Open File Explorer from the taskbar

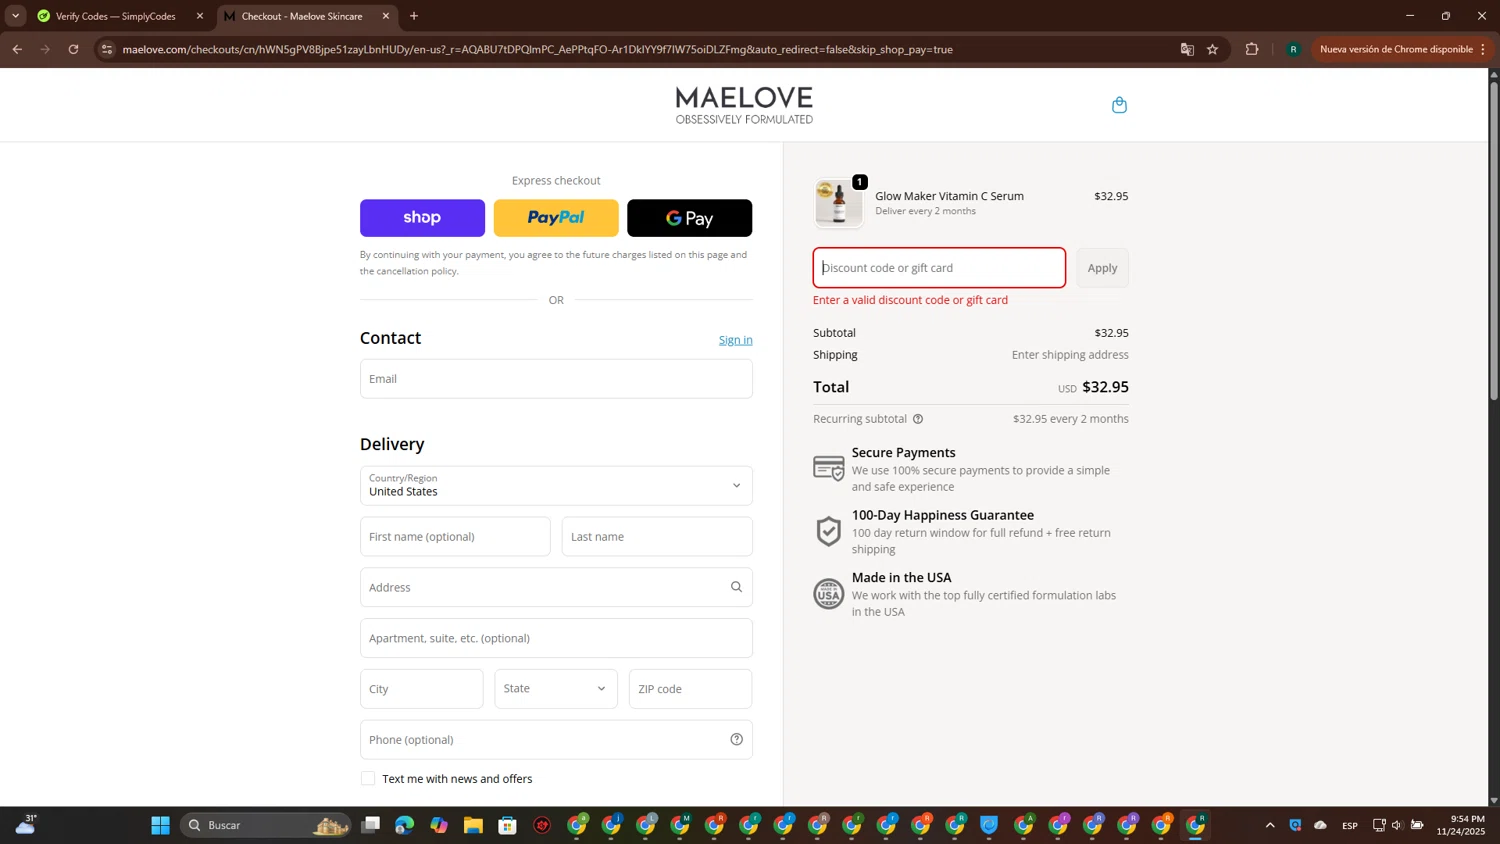pyautogui.click(x=473, y=825)
